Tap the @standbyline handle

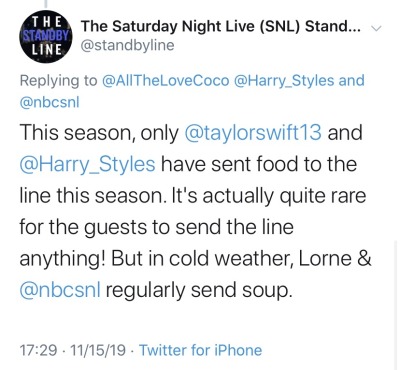coord(128,46)
